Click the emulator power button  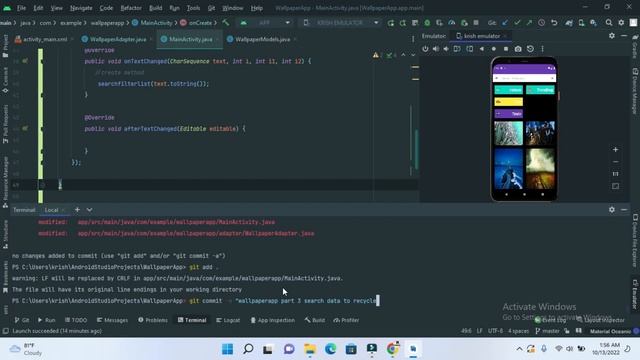pos(425,49)
